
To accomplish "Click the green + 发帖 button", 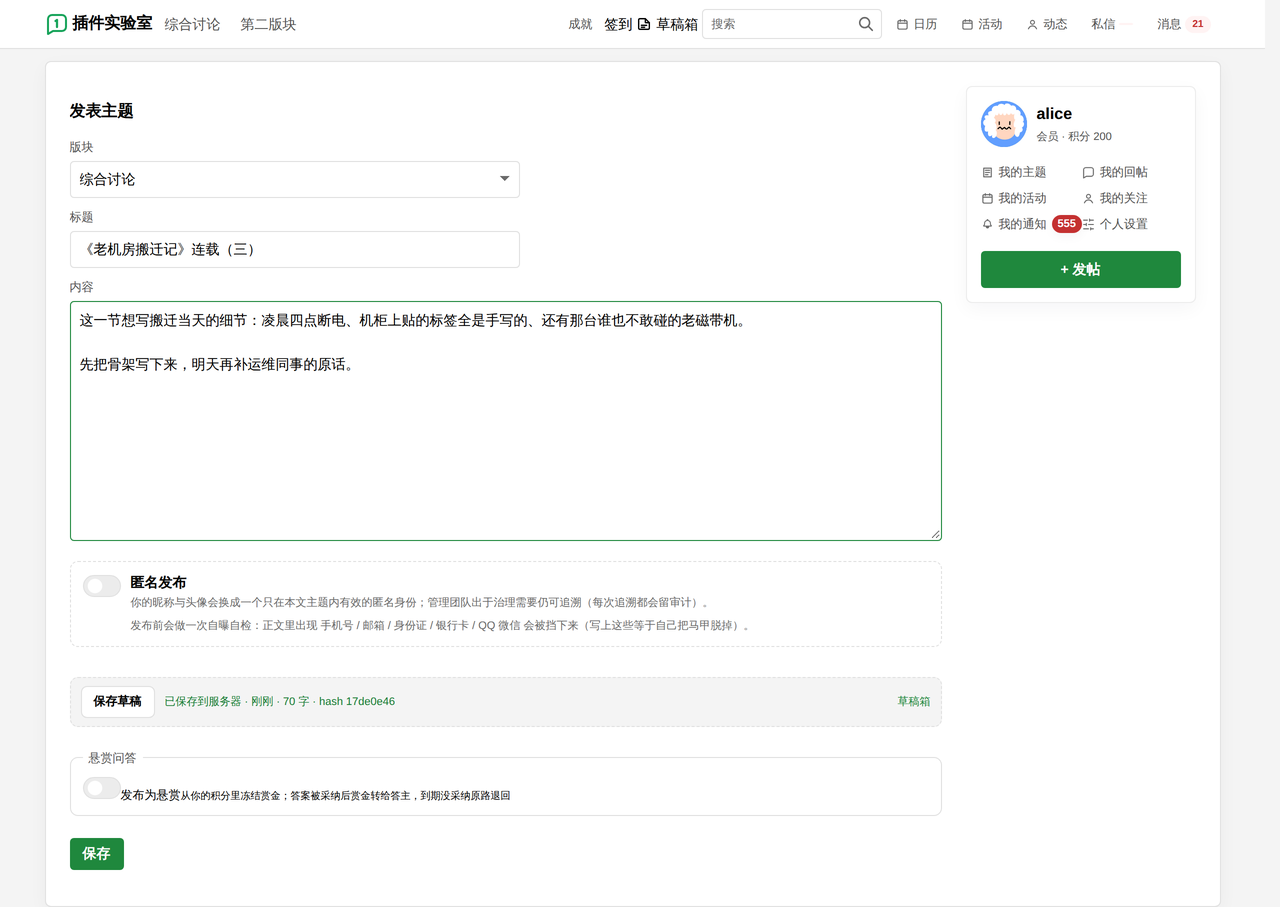I will tap(1080, 269).
